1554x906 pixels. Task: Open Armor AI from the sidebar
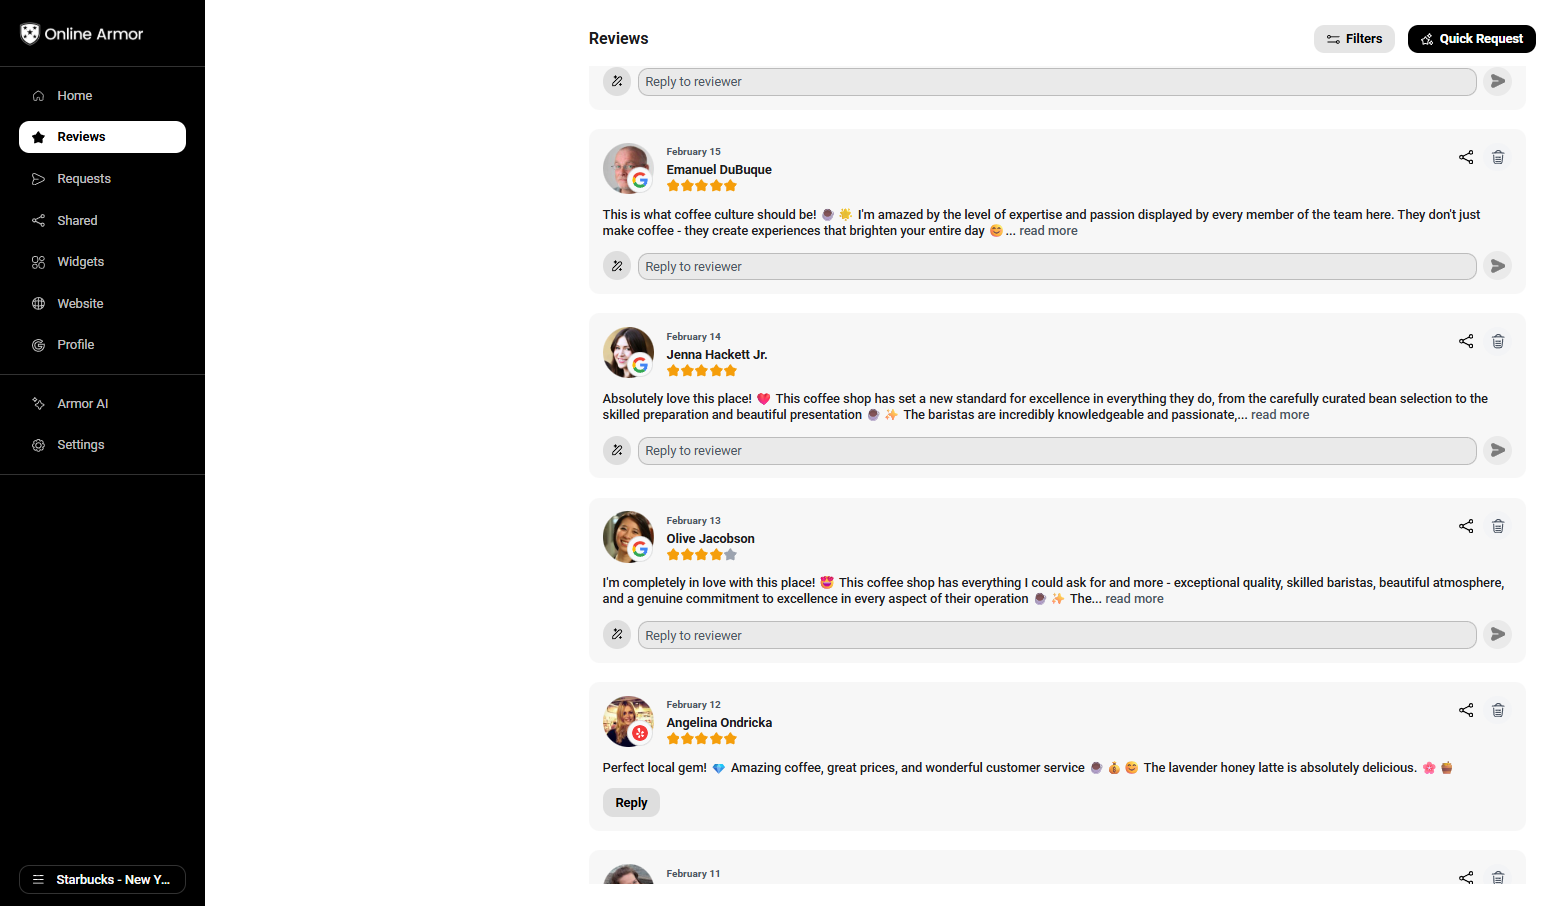[82, 403]
